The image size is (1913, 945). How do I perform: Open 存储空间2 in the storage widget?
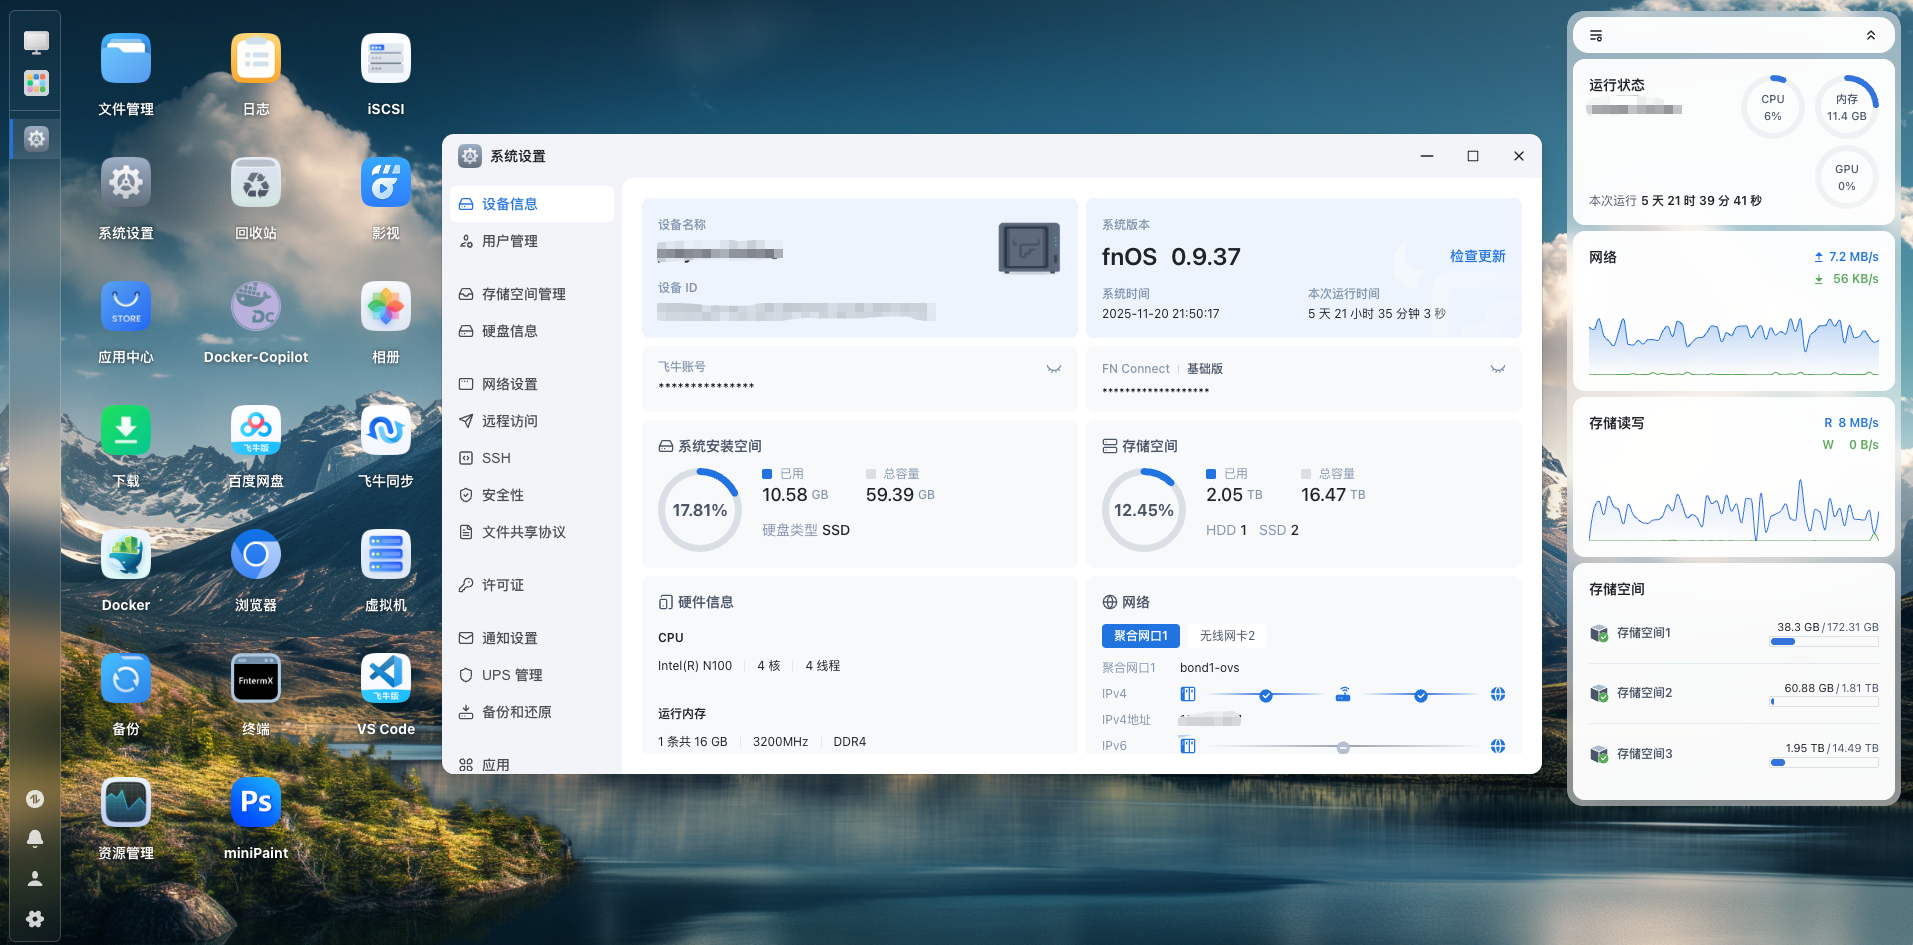click(1734, 693)
